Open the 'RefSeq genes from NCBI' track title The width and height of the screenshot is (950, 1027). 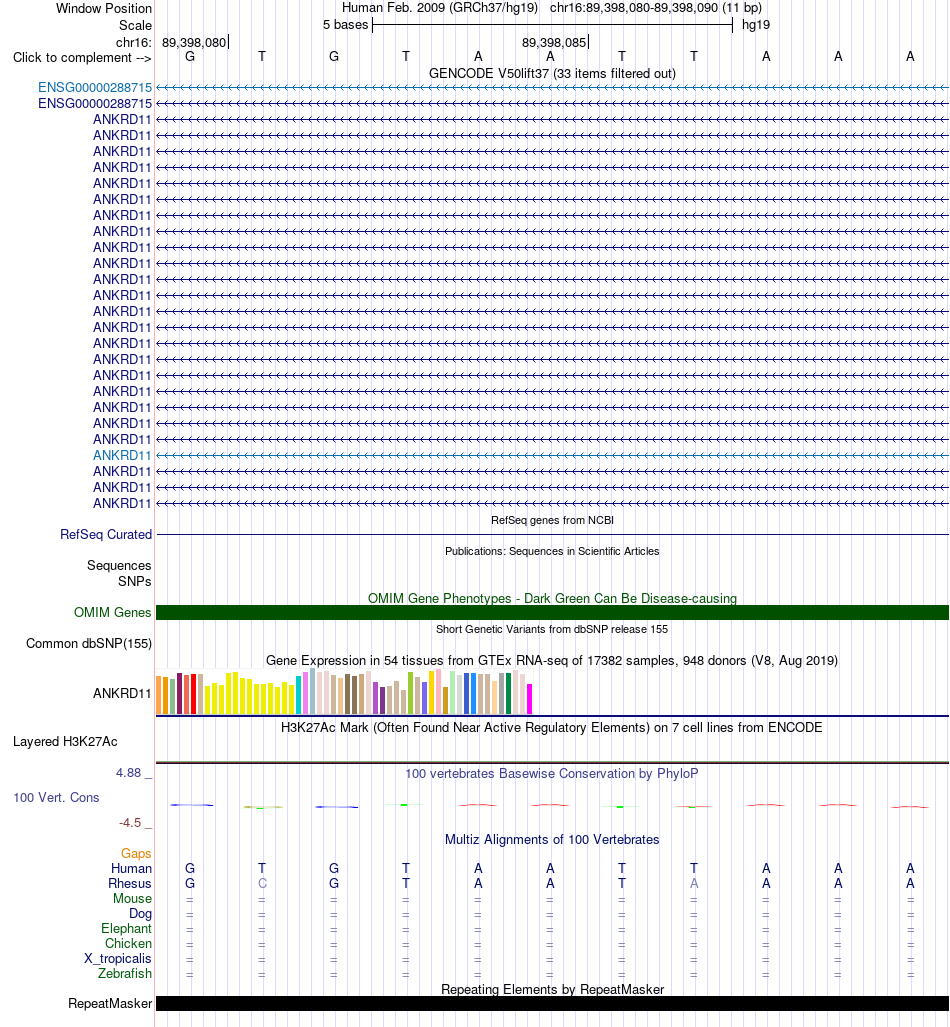(552, 520)
